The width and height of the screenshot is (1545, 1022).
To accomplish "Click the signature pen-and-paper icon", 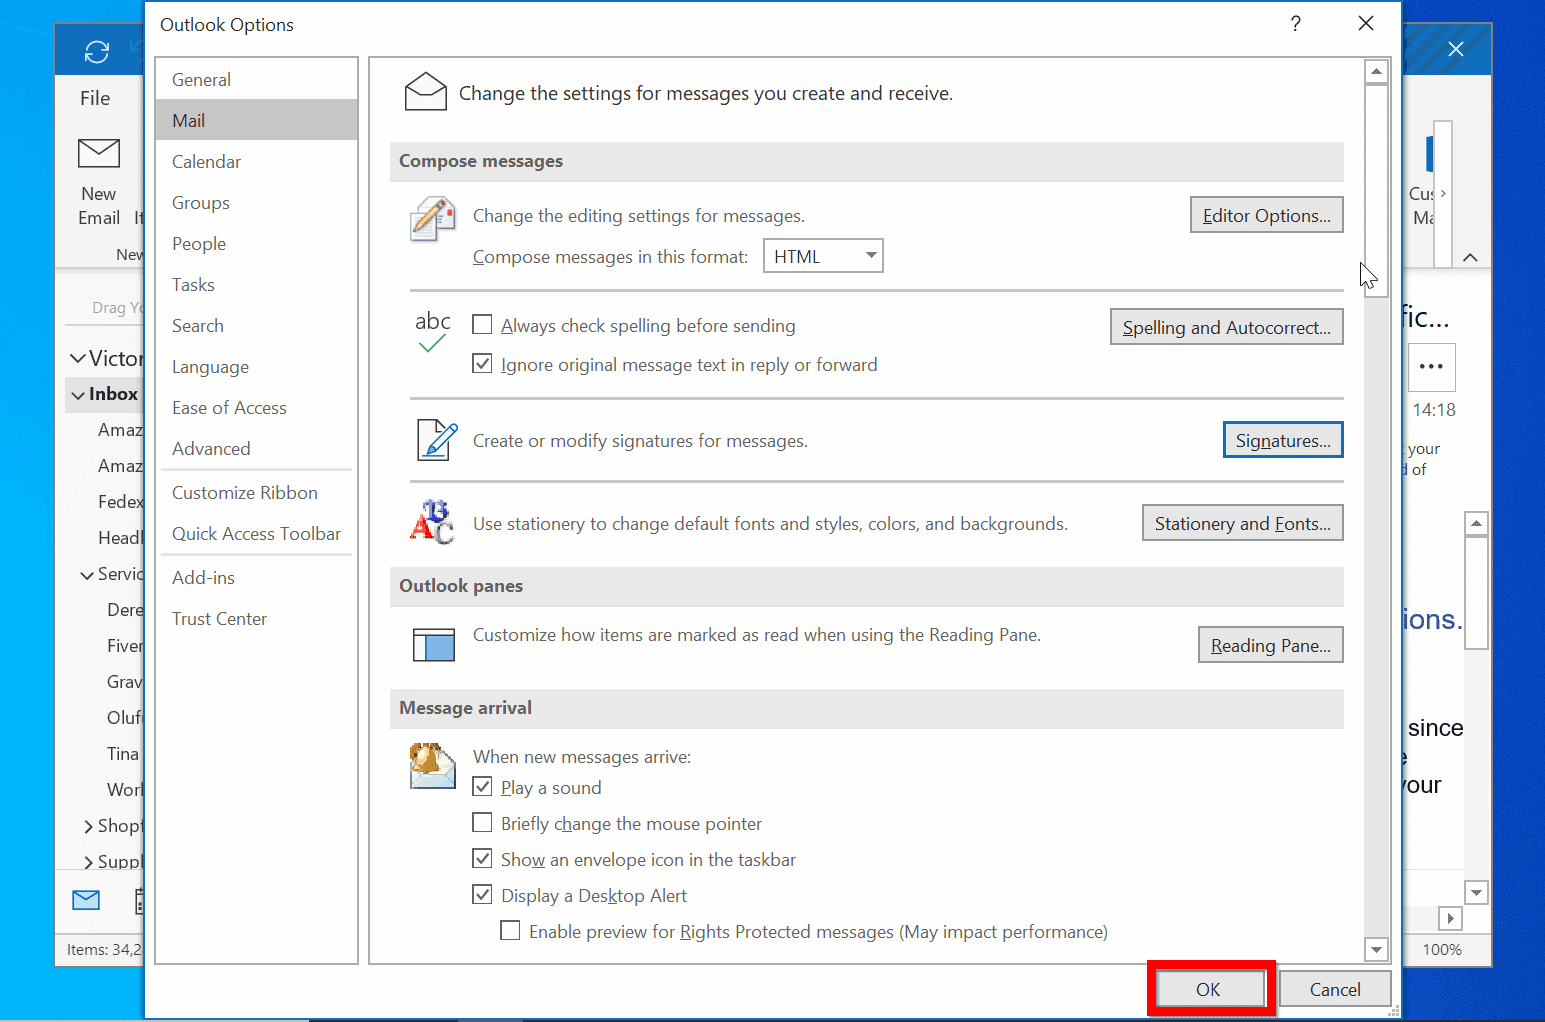I will coord(435,440).
